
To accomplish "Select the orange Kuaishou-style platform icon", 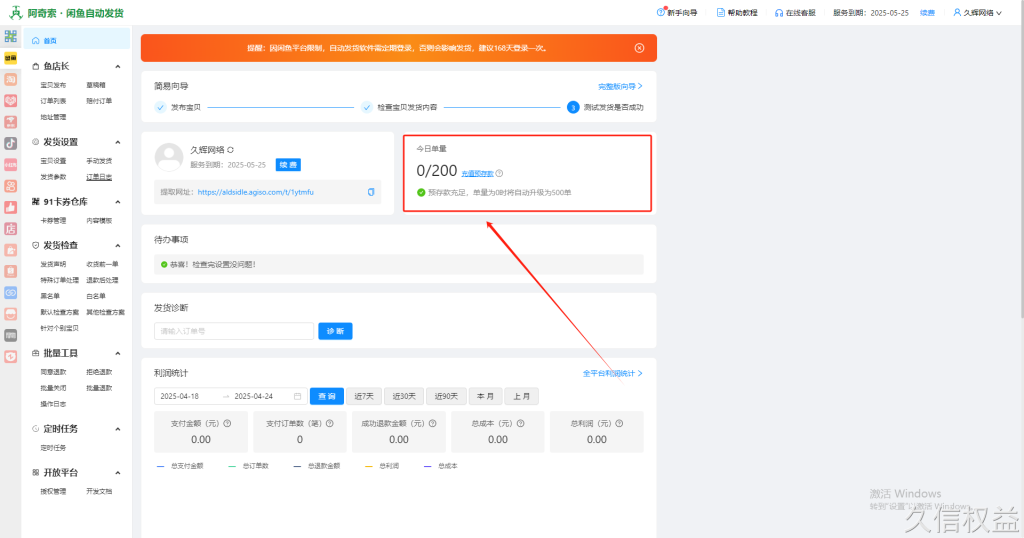I will (x=10, y=186).
